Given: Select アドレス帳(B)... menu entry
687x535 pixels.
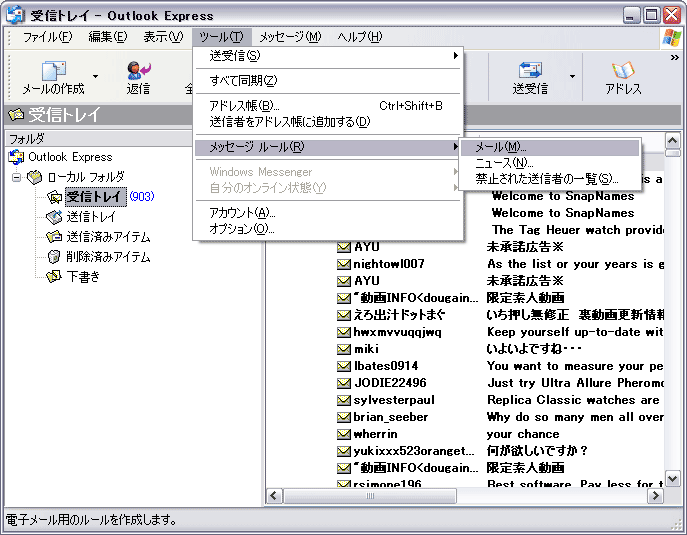Looking at the screenshot, I should click(329, 106).
